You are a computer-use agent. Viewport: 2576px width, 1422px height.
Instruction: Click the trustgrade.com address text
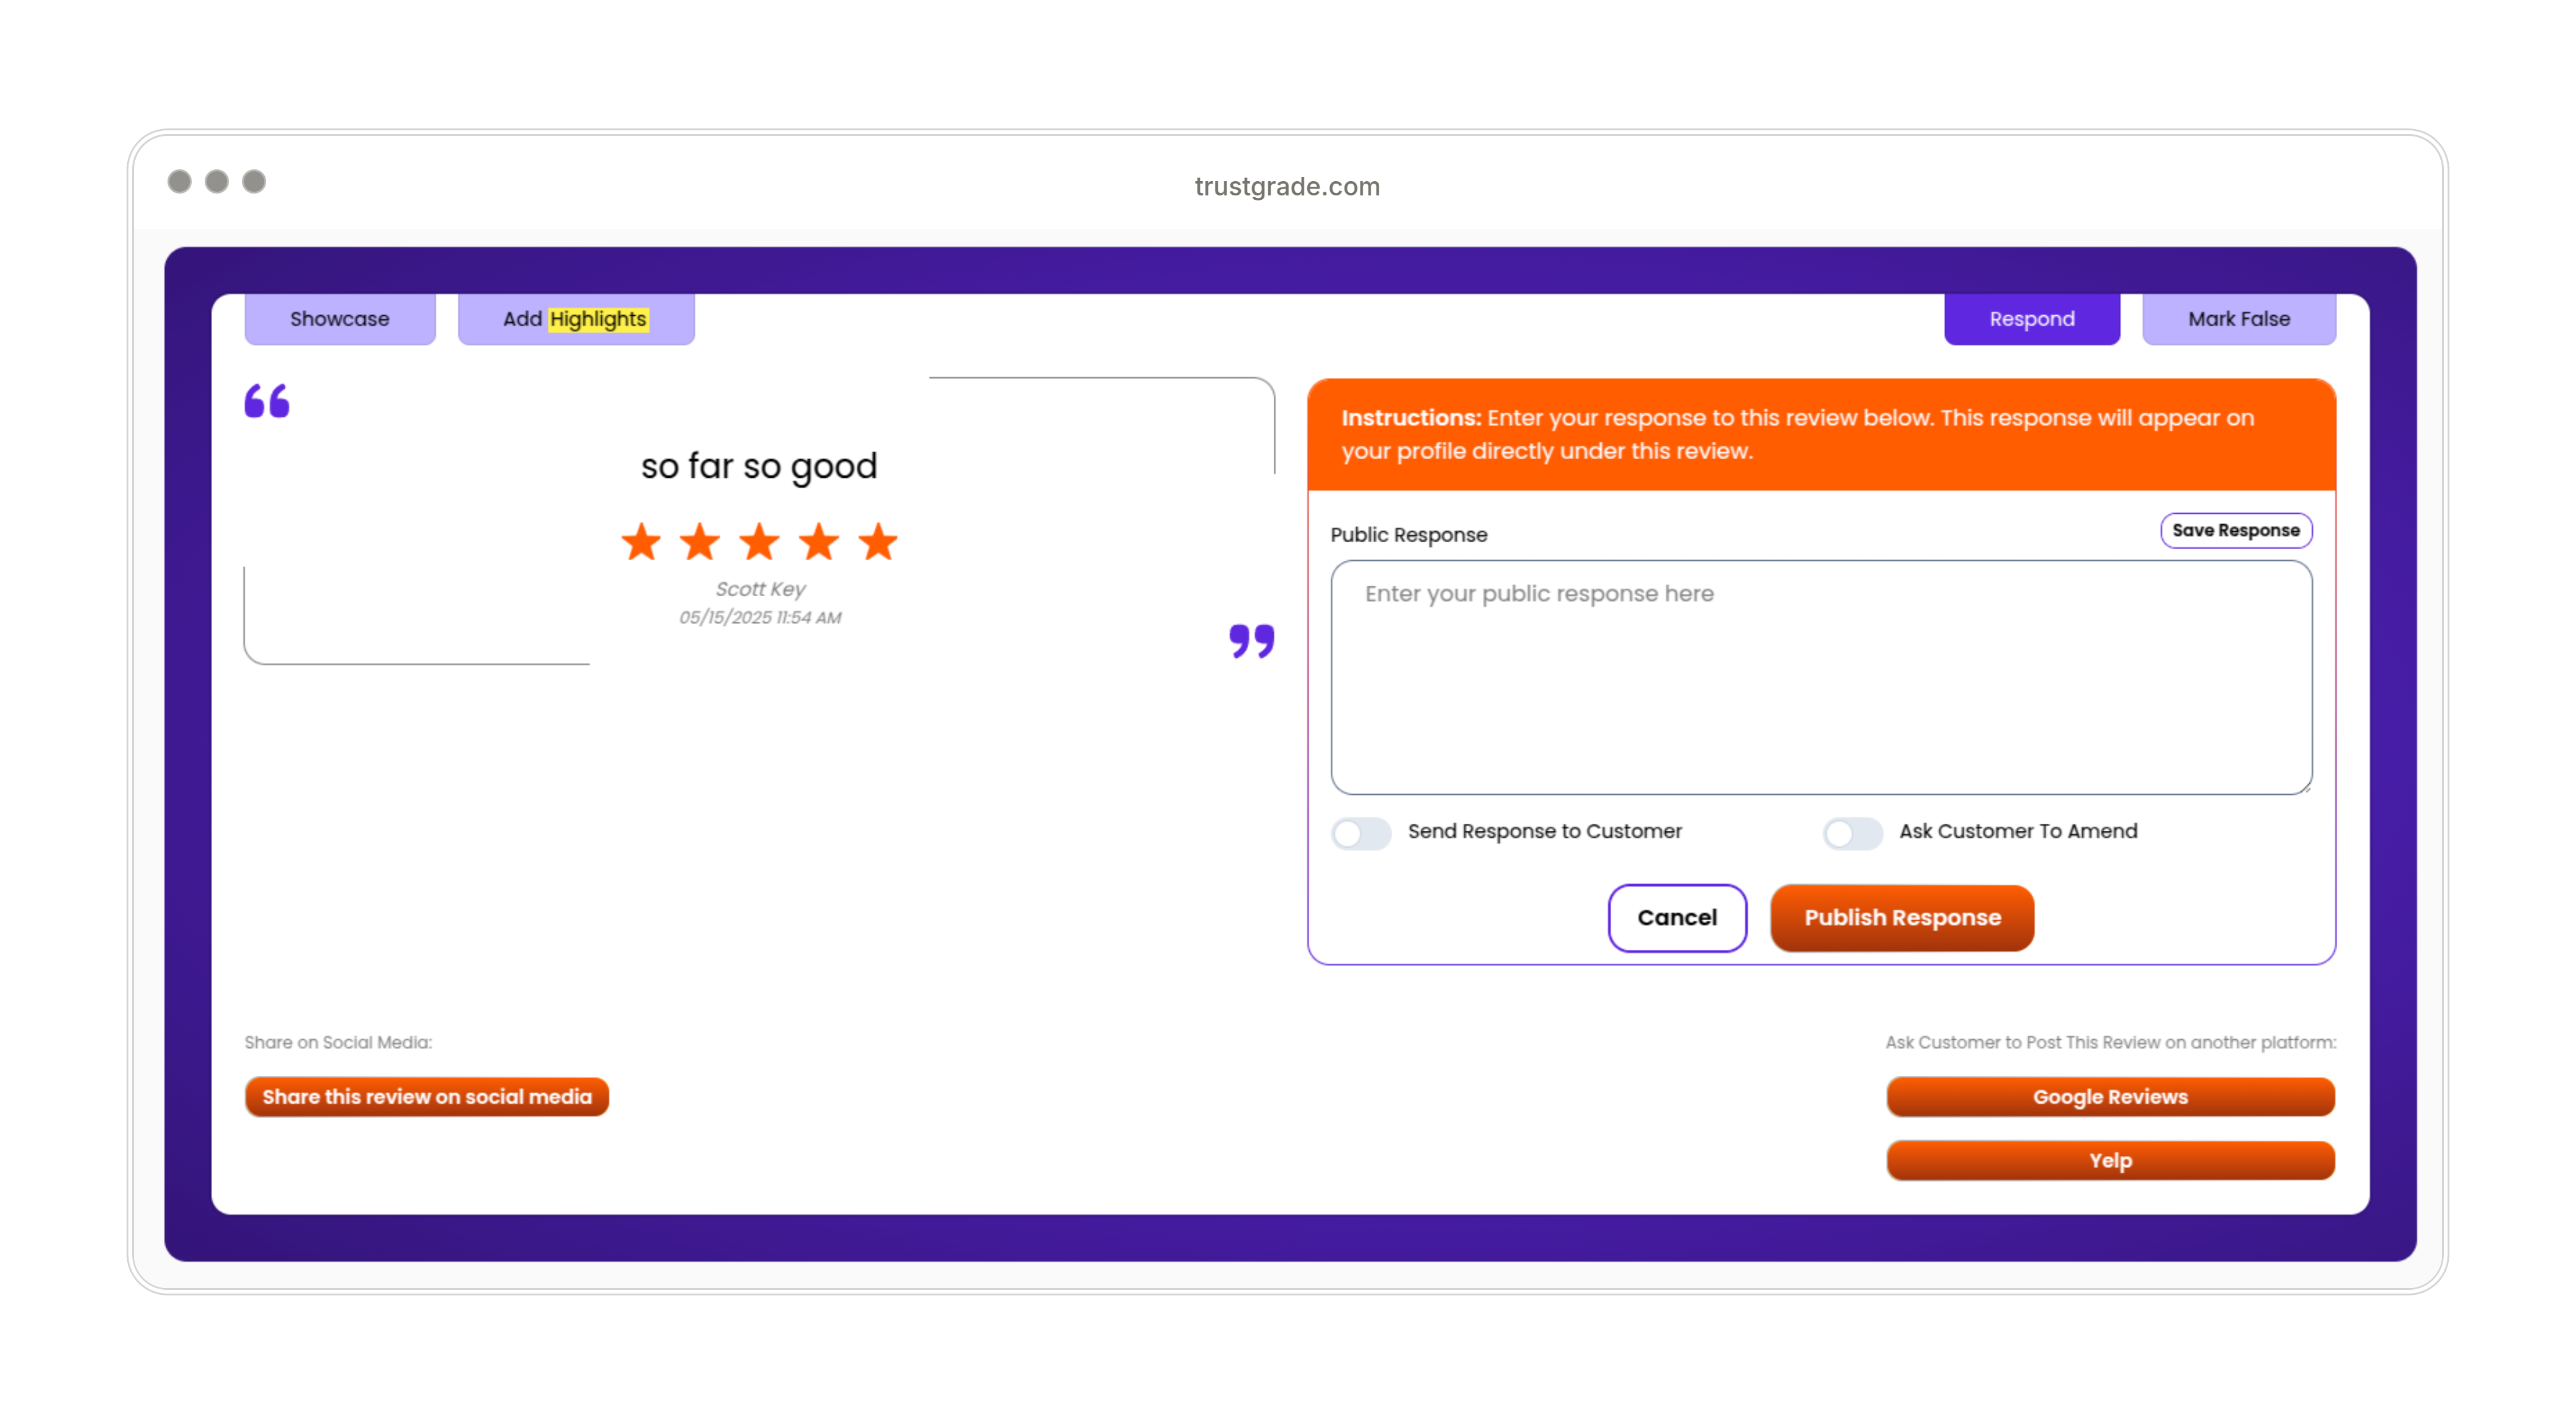pos(1287,186)
